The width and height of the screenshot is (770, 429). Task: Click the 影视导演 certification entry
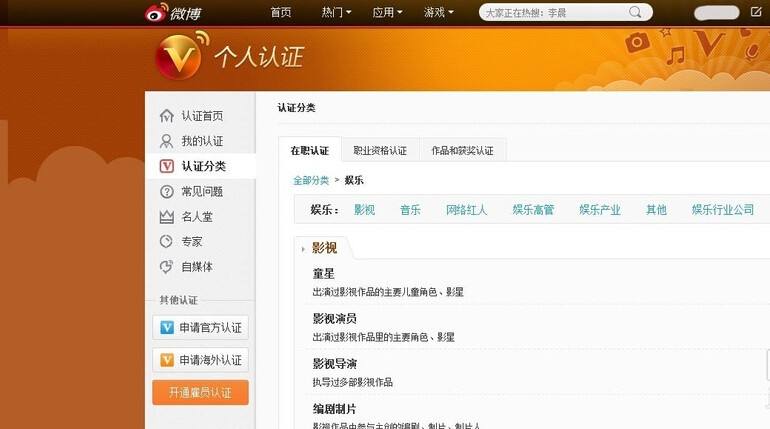(x=335, y=364)
